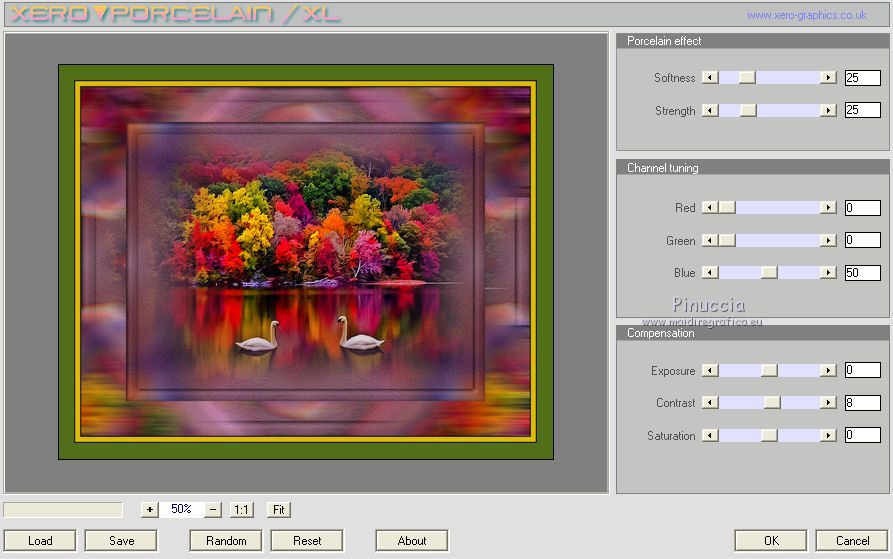Load a preset with Load button
The image size is (893, 559).
tap(40, 540)
